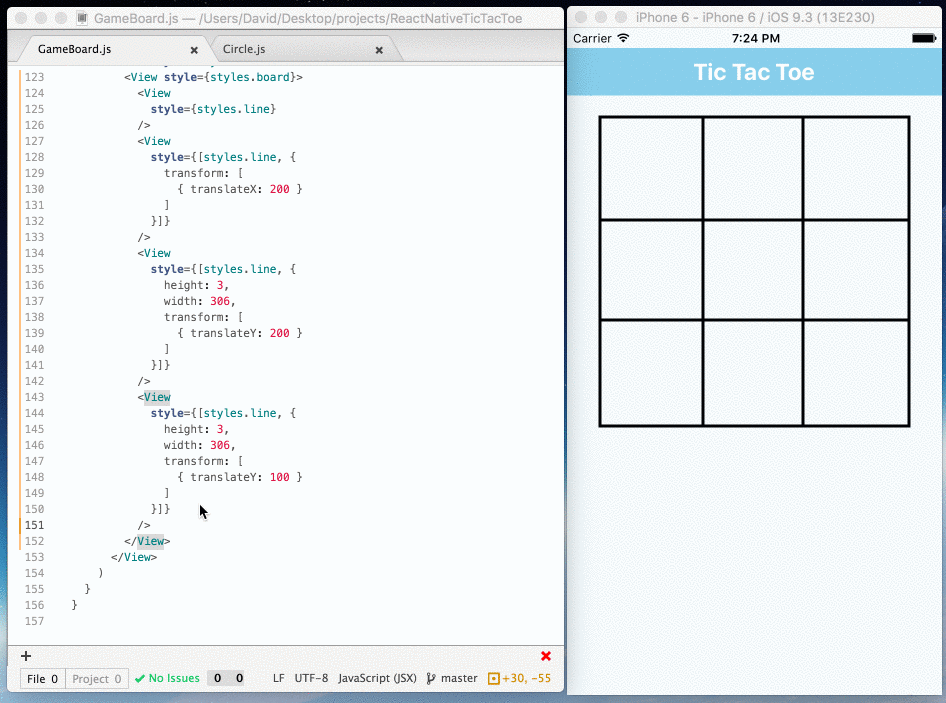Change the UTF-8 file encoding
This screenshot has width=946, height=703.
(x=311, y=678)
